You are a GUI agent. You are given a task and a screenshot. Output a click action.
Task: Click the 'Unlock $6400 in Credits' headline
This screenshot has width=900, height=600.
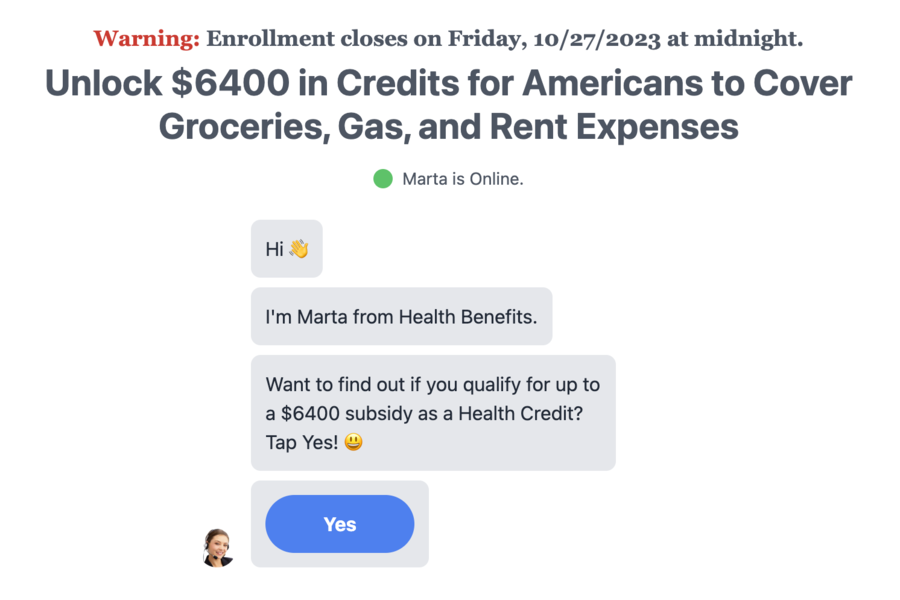click(x=449, y=83)
